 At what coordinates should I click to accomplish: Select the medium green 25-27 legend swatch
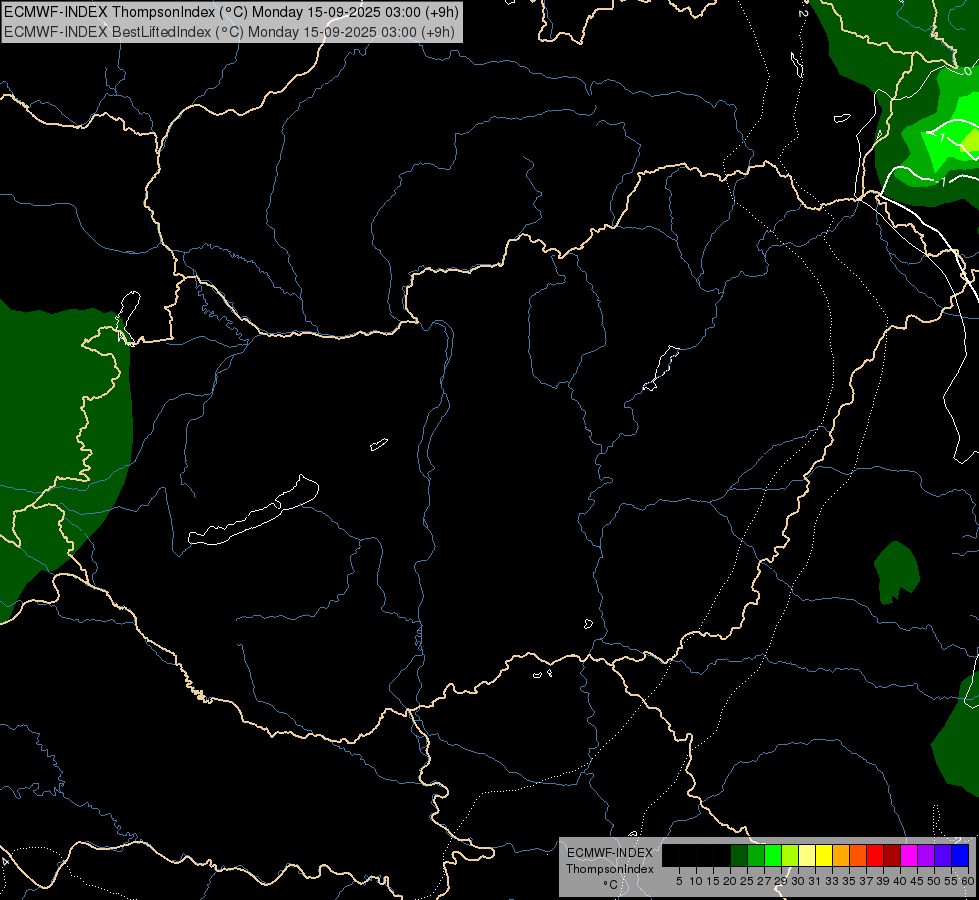[756, 855]
